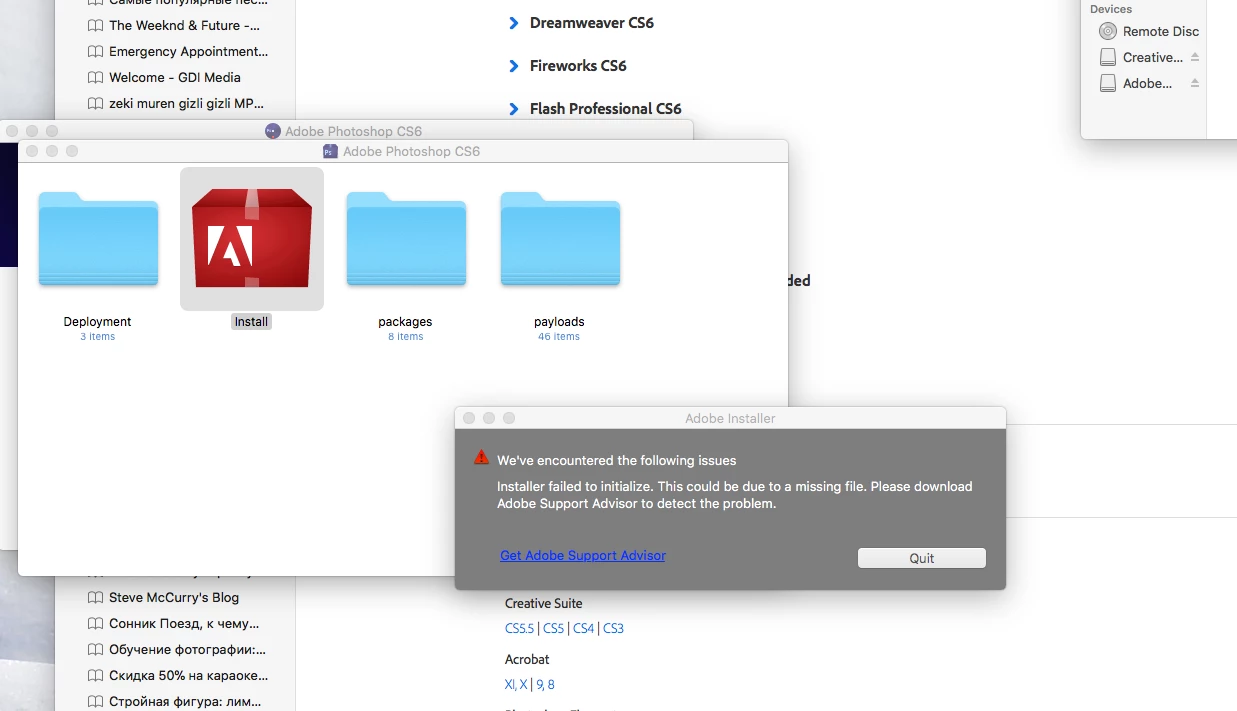
Task: Click the Creative… drive icon in Devices
Action: (x=1108, y=57)
